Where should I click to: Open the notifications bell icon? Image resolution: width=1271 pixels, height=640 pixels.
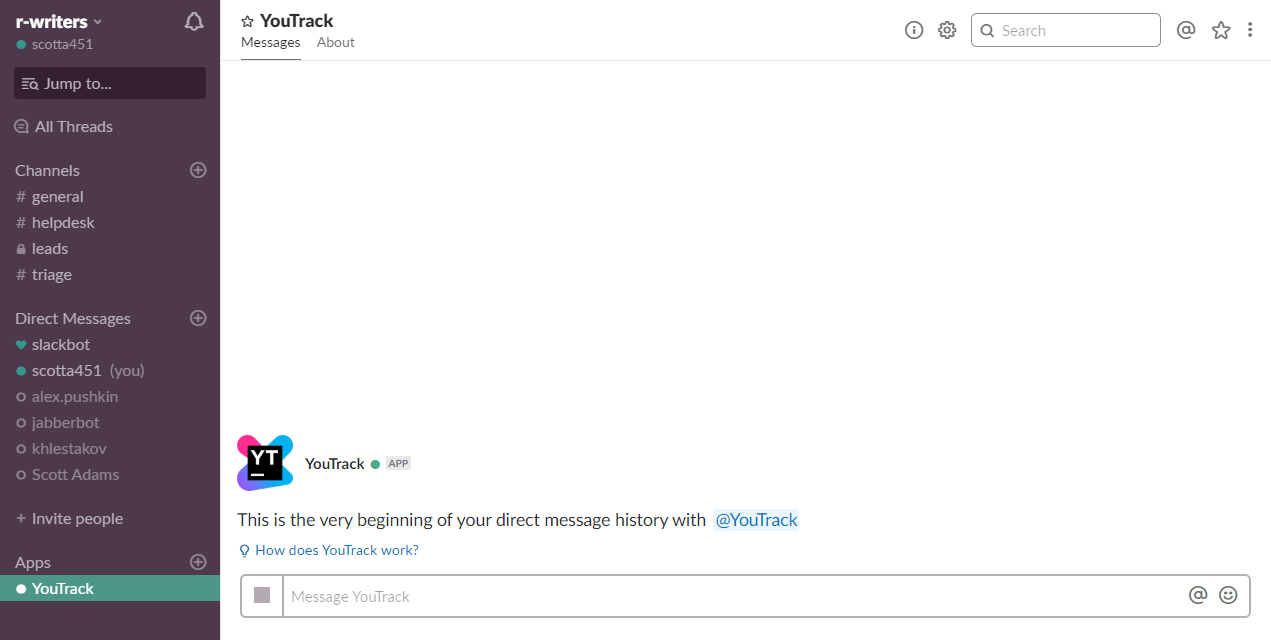coord(193,21)
